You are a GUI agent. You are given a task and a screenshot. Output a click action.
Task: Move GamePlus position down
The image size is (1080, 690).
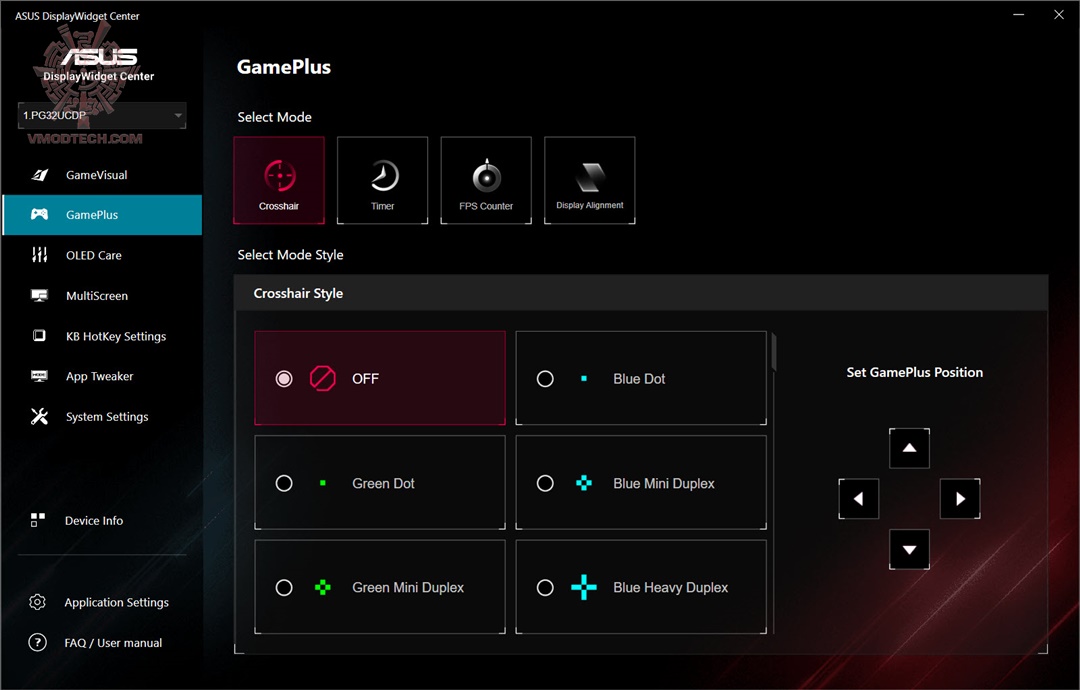909,550
